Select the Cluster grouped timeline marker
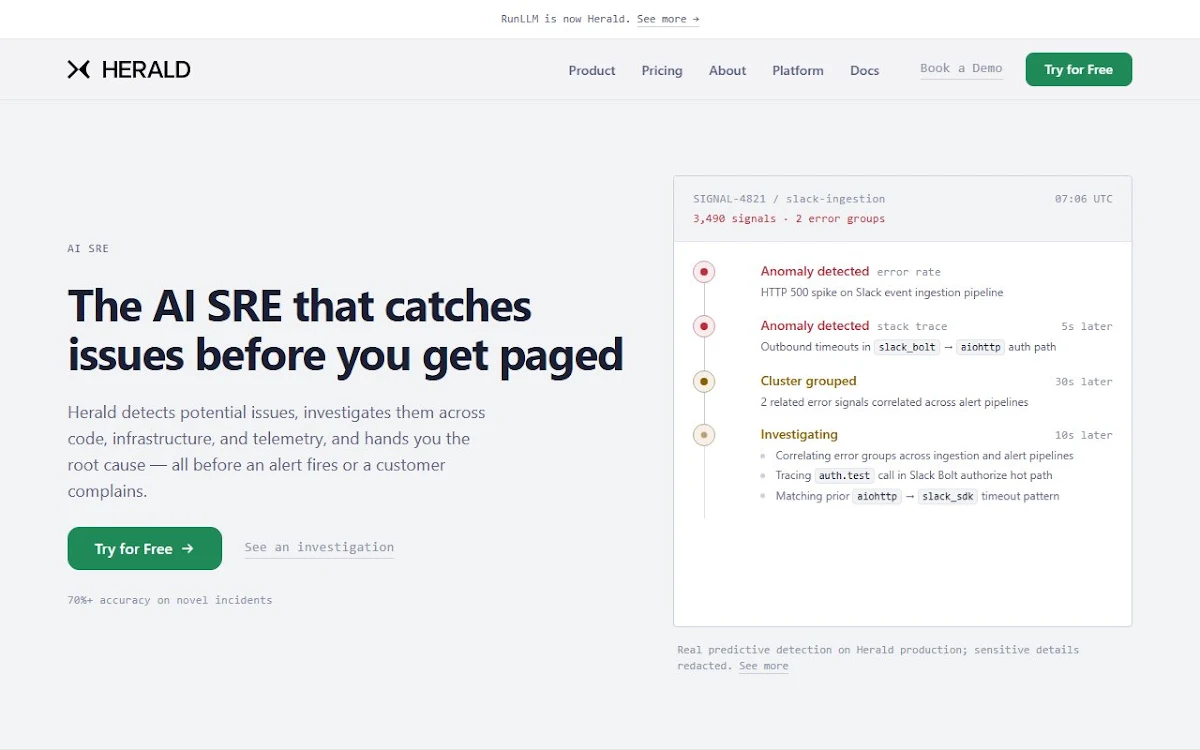Viewport: 1200px width, 750px height. coord(704,381)
